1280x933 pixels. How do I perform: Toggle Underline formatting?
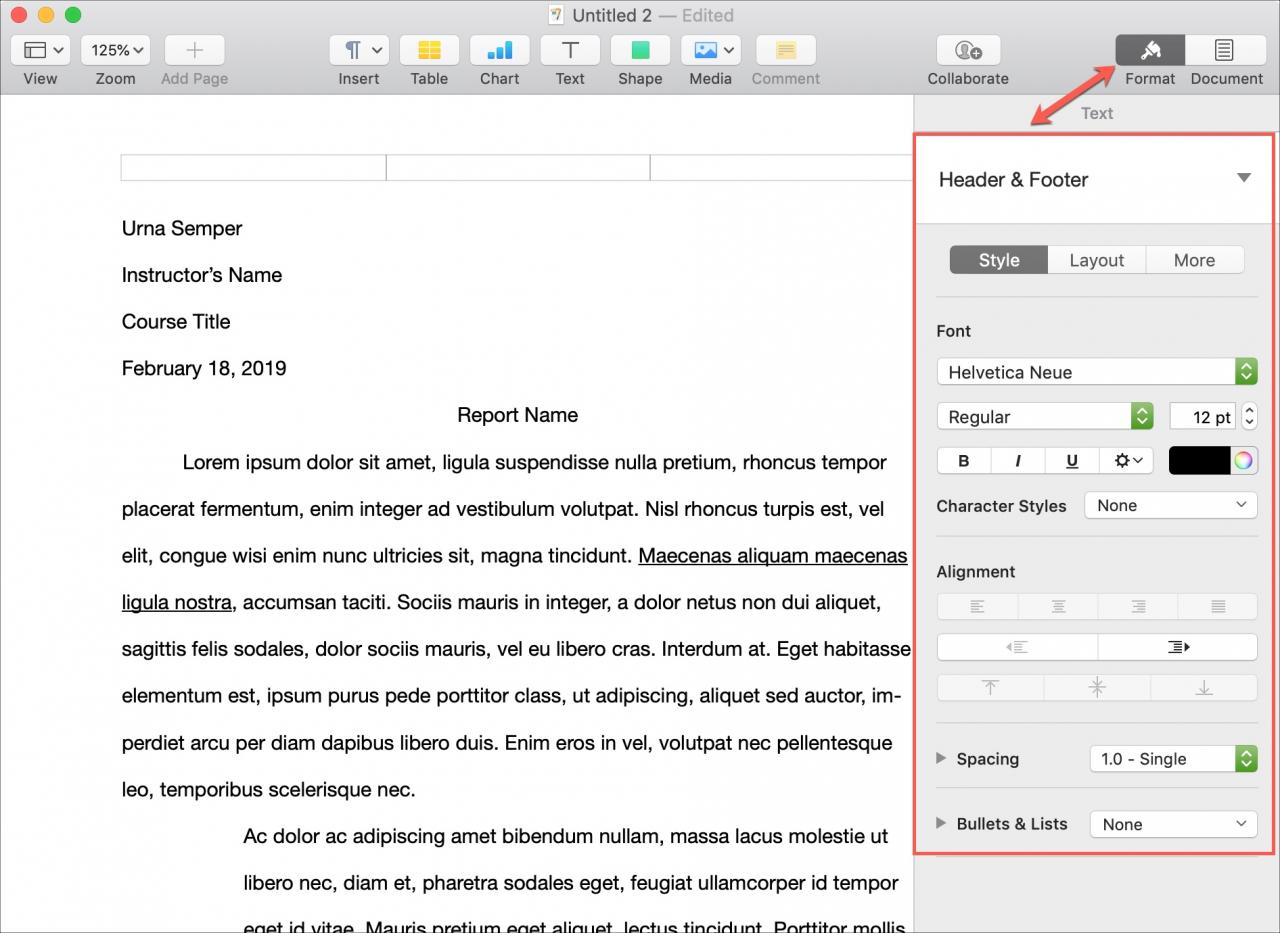pos(1072,460)
